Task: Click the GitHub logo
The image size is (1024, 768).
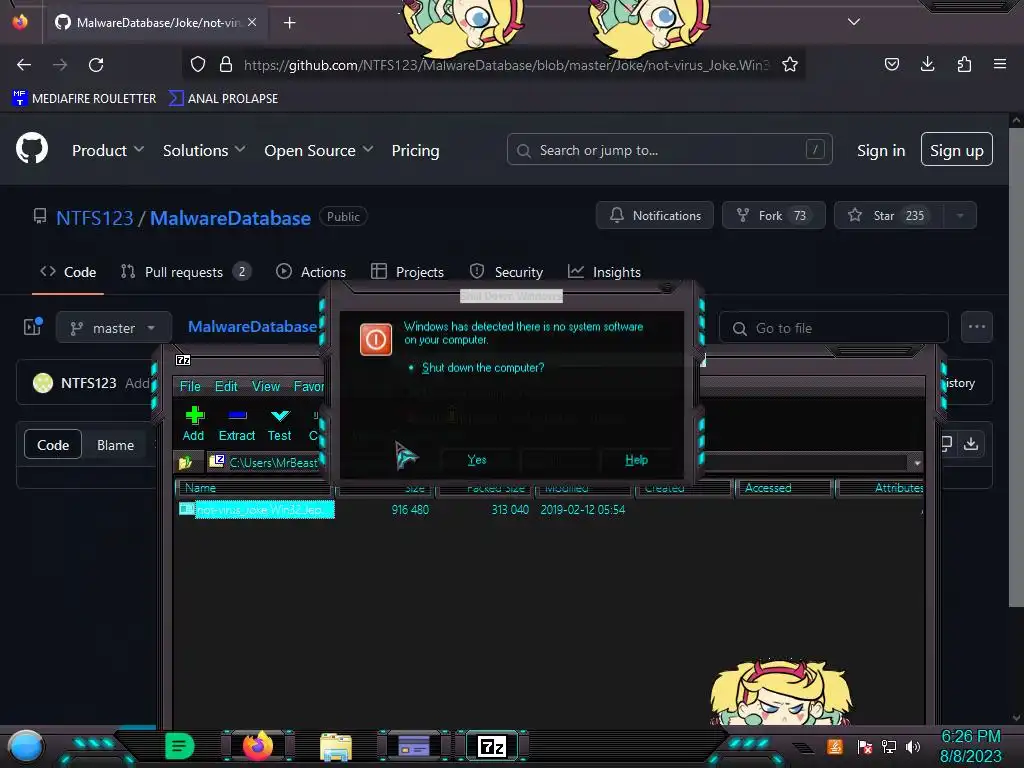Action: [32, 148]
